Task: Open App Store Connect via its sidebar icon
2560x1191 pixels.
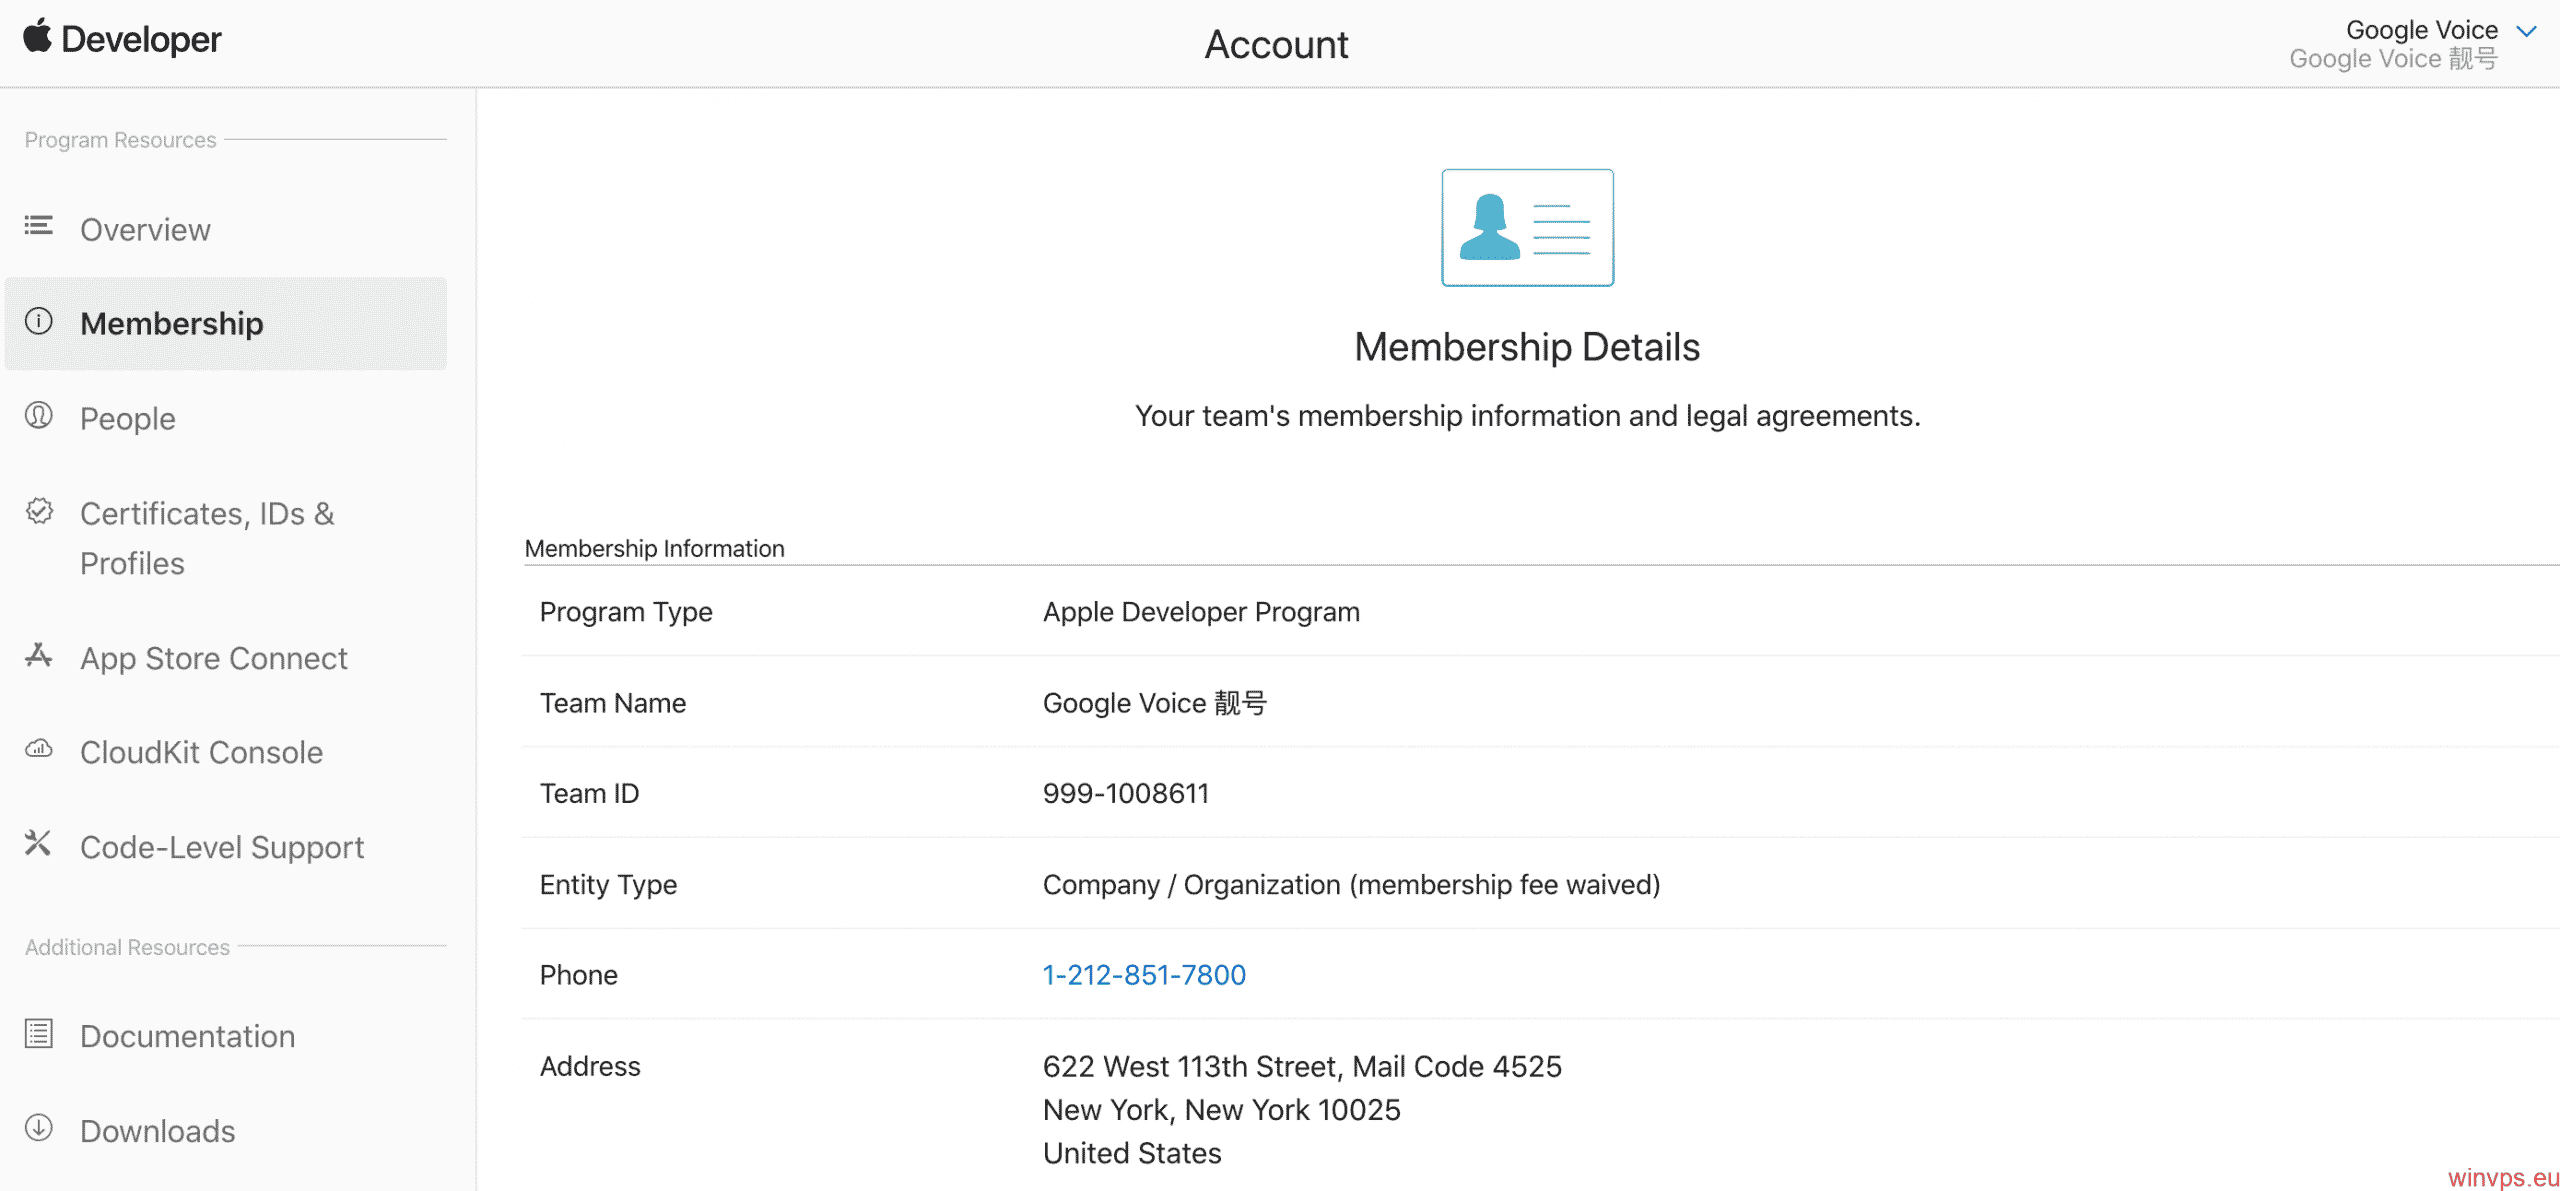Action: point(38,655)
